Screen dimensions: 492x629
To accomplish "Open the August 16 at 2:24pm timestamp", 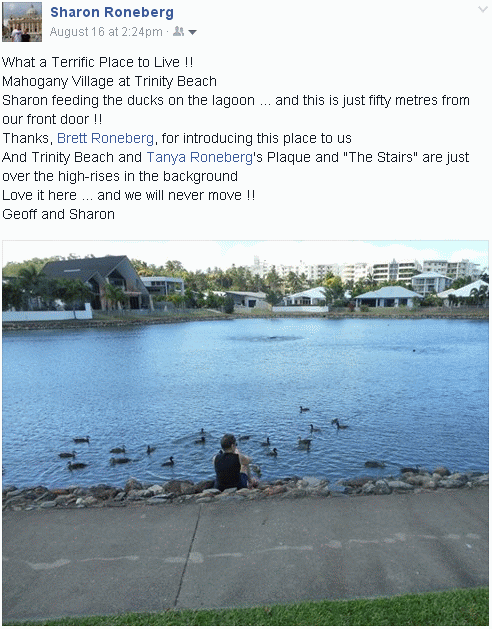I will [x=106, y=32].
